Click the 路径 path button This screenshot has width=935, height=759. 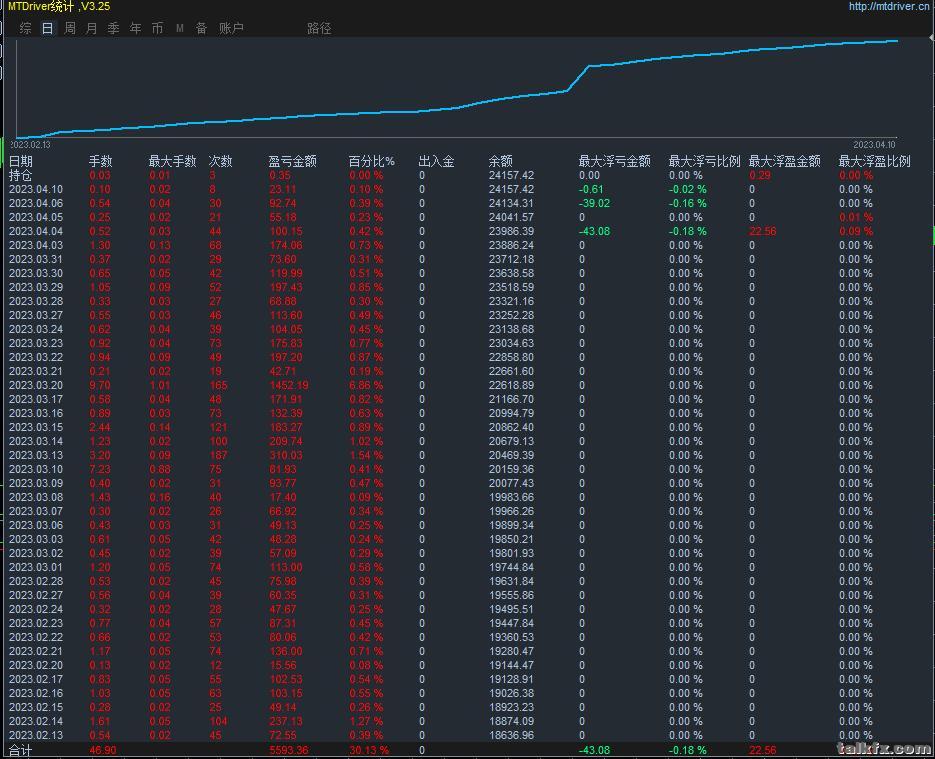319,29
